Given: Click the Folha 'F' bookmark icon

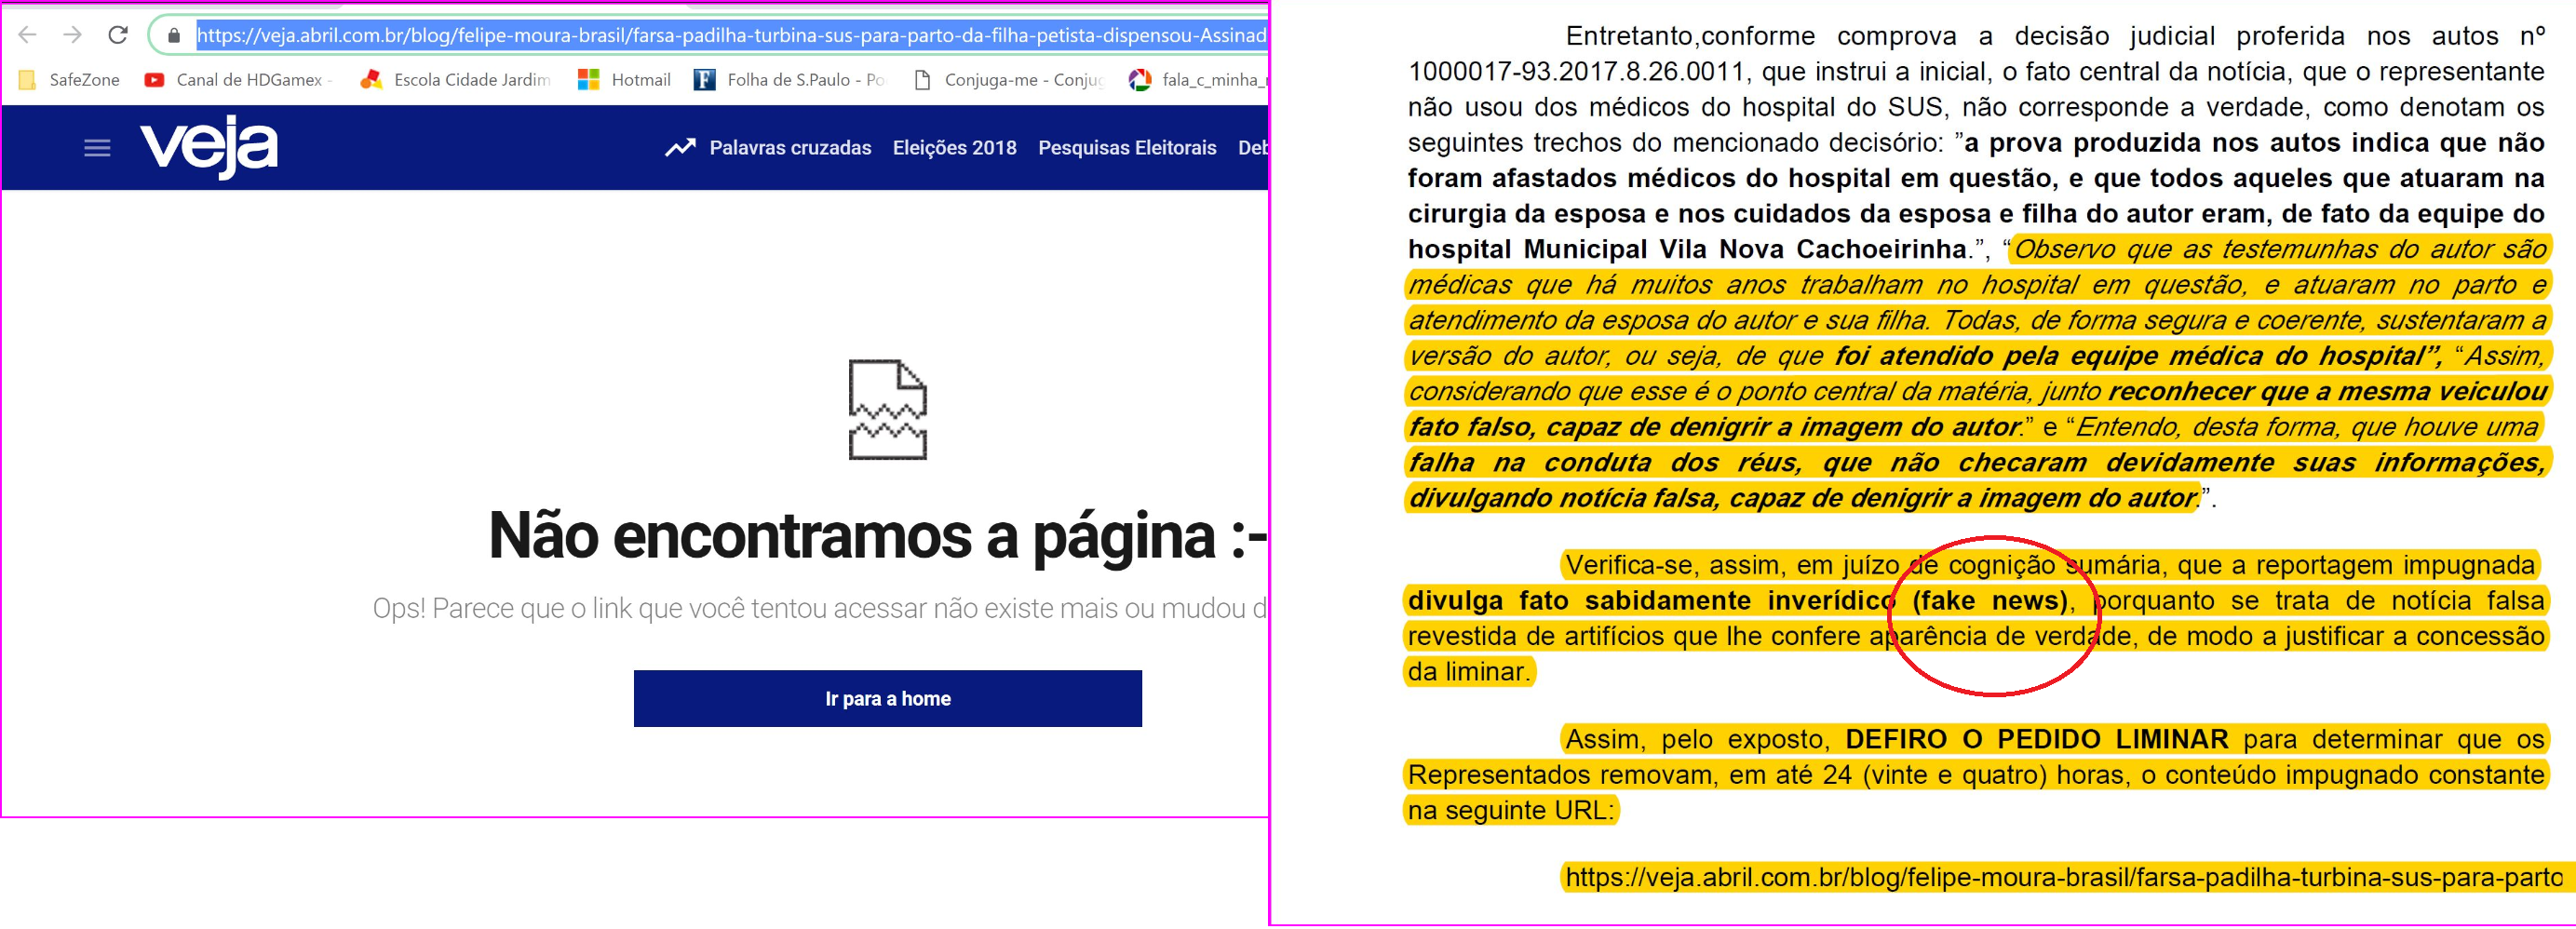Looking at the screenshot, I should tap(705, 80).
